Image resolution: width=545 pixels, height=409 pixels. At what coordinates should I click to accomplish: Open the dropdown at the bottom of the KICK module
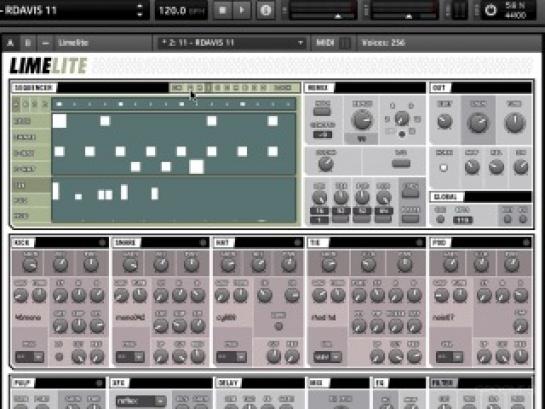coord(30,357)
